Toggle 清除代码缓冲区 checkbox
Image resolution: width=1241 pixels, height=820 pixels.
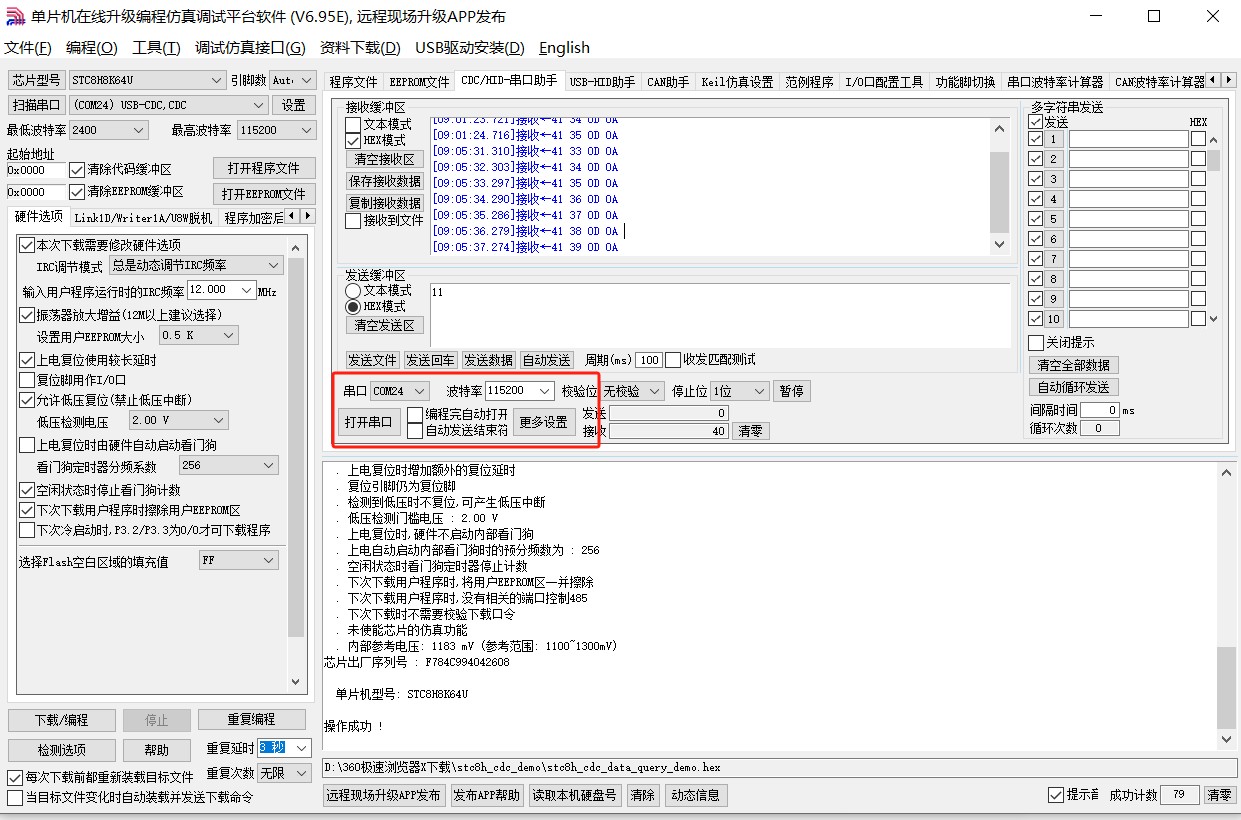tap(78, 170)
